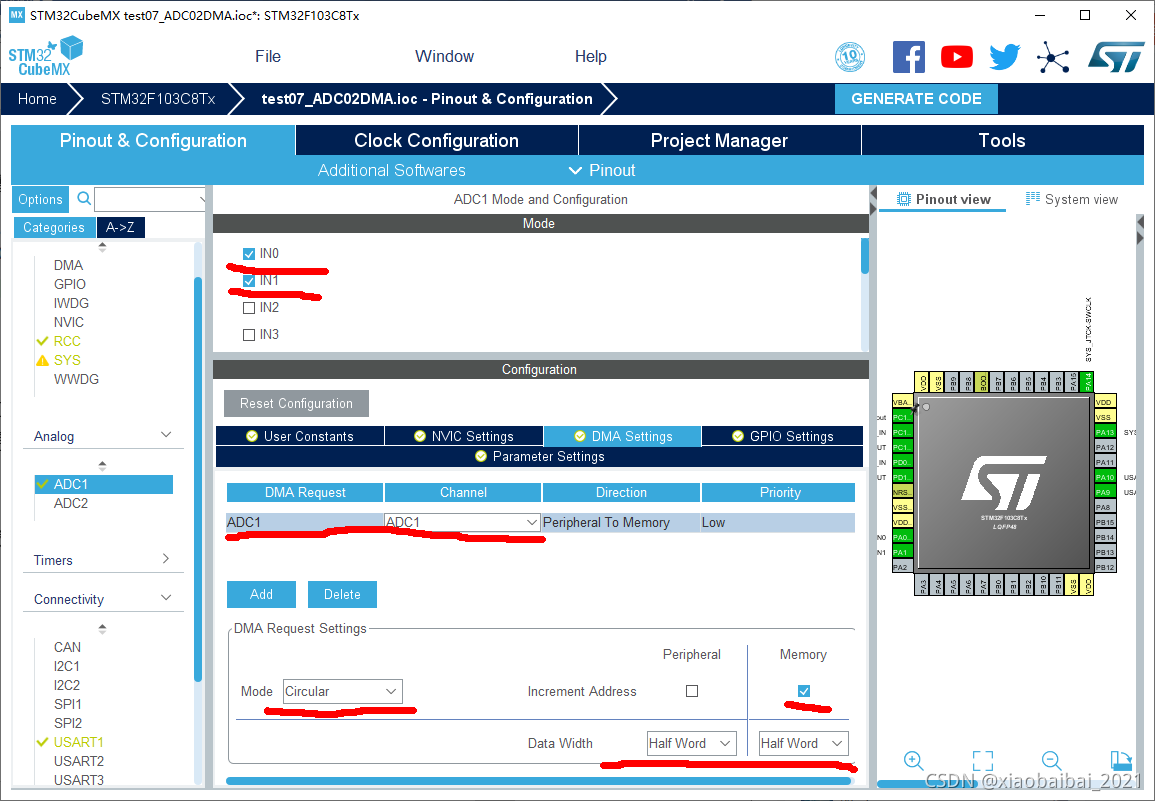Click the STM32CubeMX logo
This screenshot has height=801, width=1155.
point(46,57)
